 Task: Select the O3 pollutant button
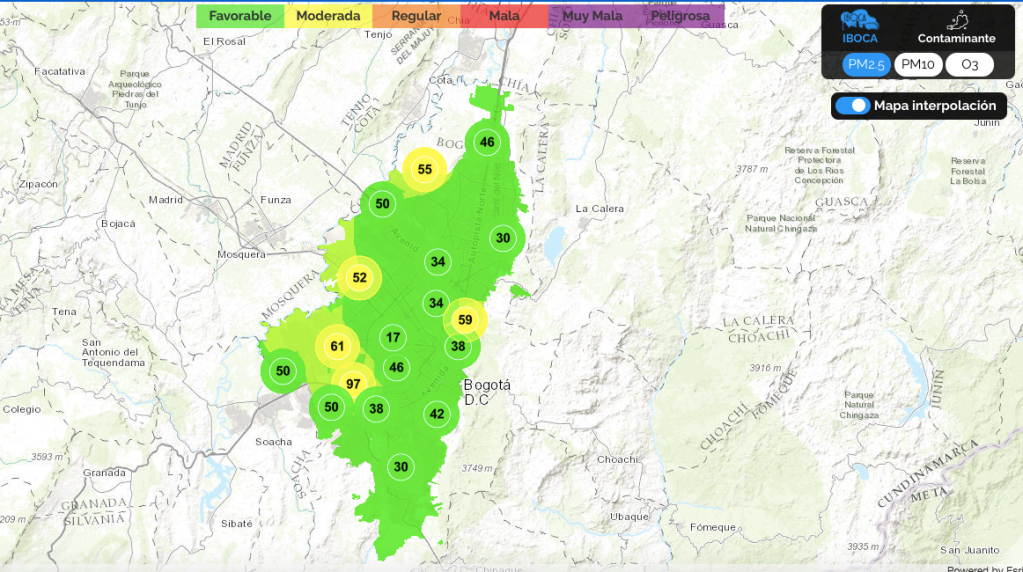pyautogui.click(x=970, y=65)
